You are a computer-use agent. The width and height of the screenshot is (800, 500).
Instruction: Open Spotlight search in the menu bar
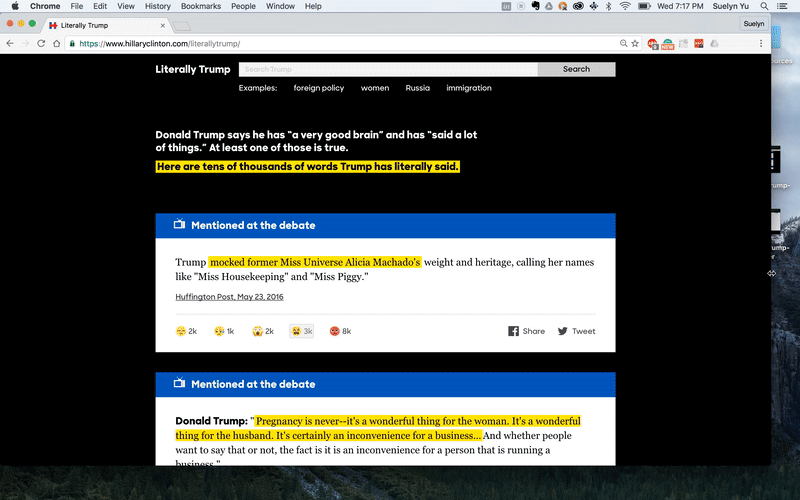coord(764,6)
